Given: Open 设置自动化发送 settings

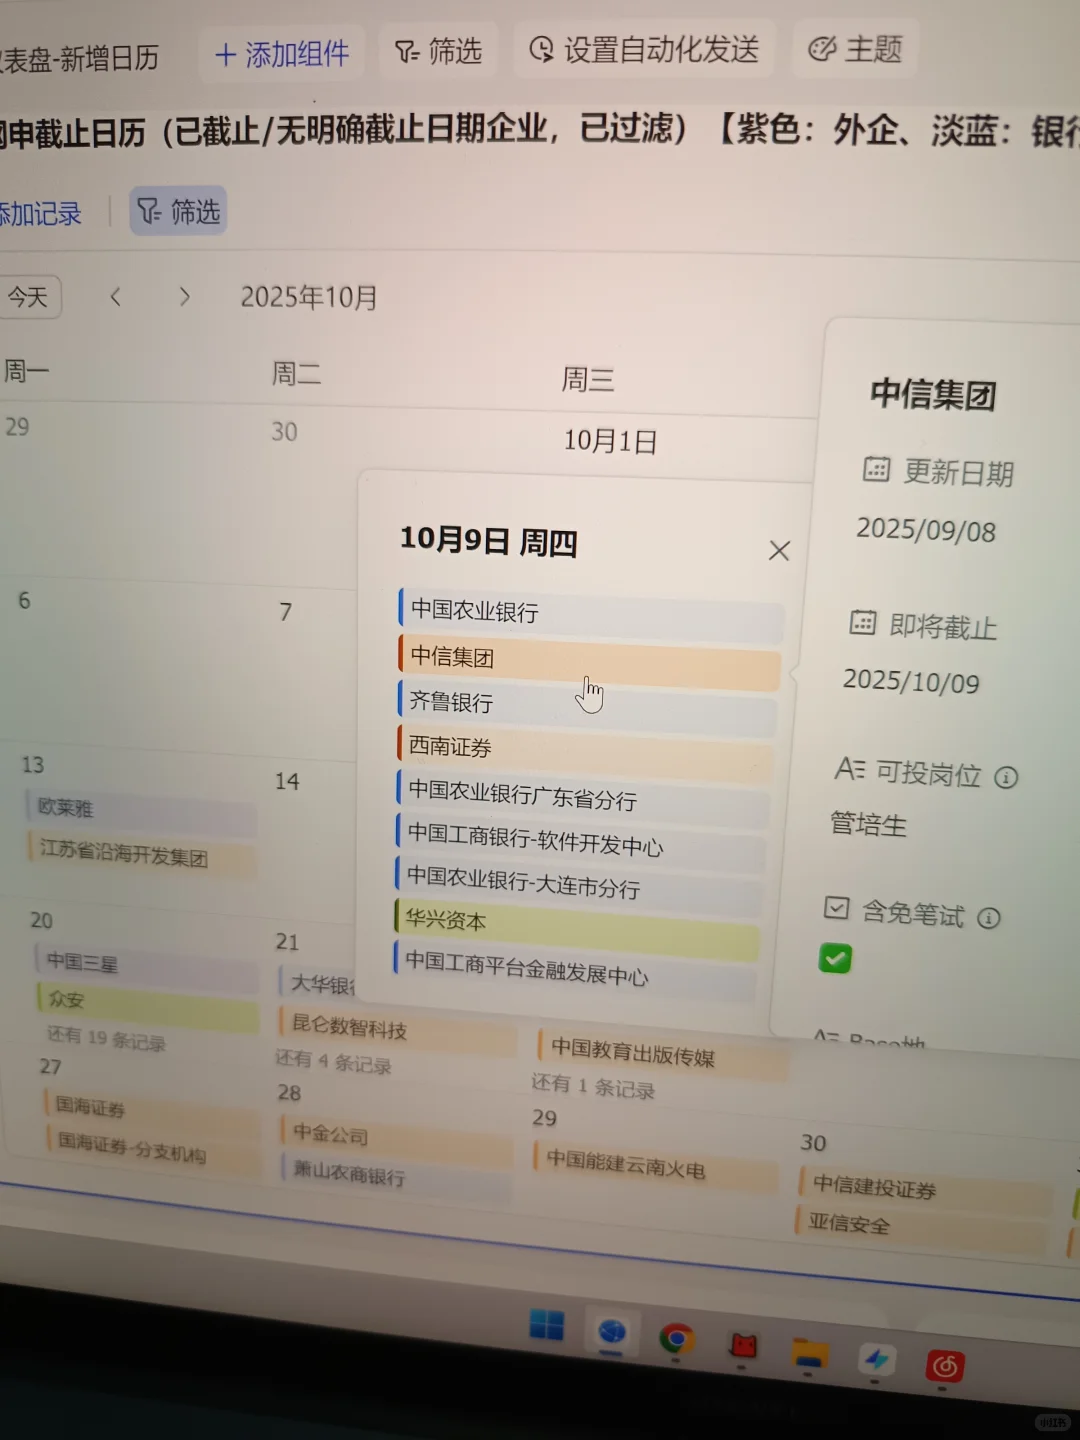Looking at the screenshot, I should click(644, 50).
